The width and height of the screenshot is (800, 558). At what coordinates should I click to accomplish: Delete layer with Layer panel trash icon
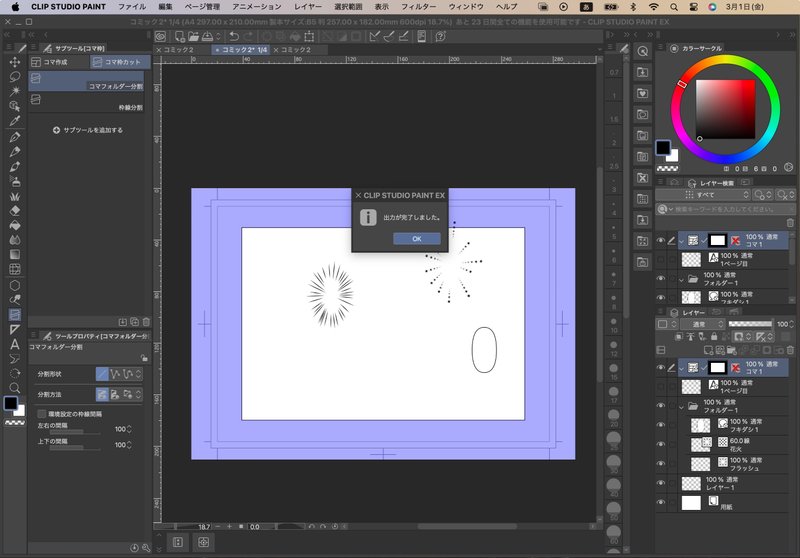tap(790, 350)
